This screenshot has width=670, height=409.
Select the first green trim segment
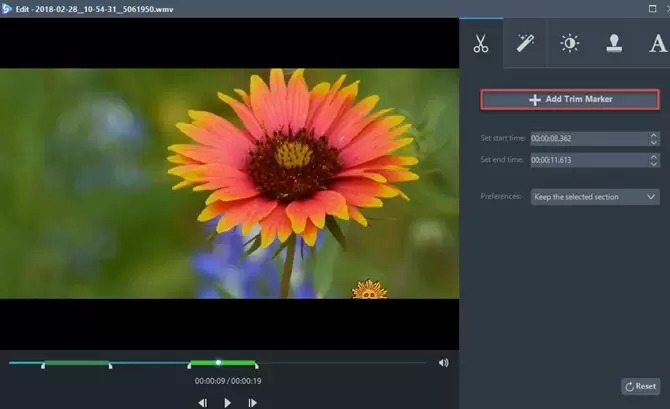pyautogui.click(x=76, y=363)
